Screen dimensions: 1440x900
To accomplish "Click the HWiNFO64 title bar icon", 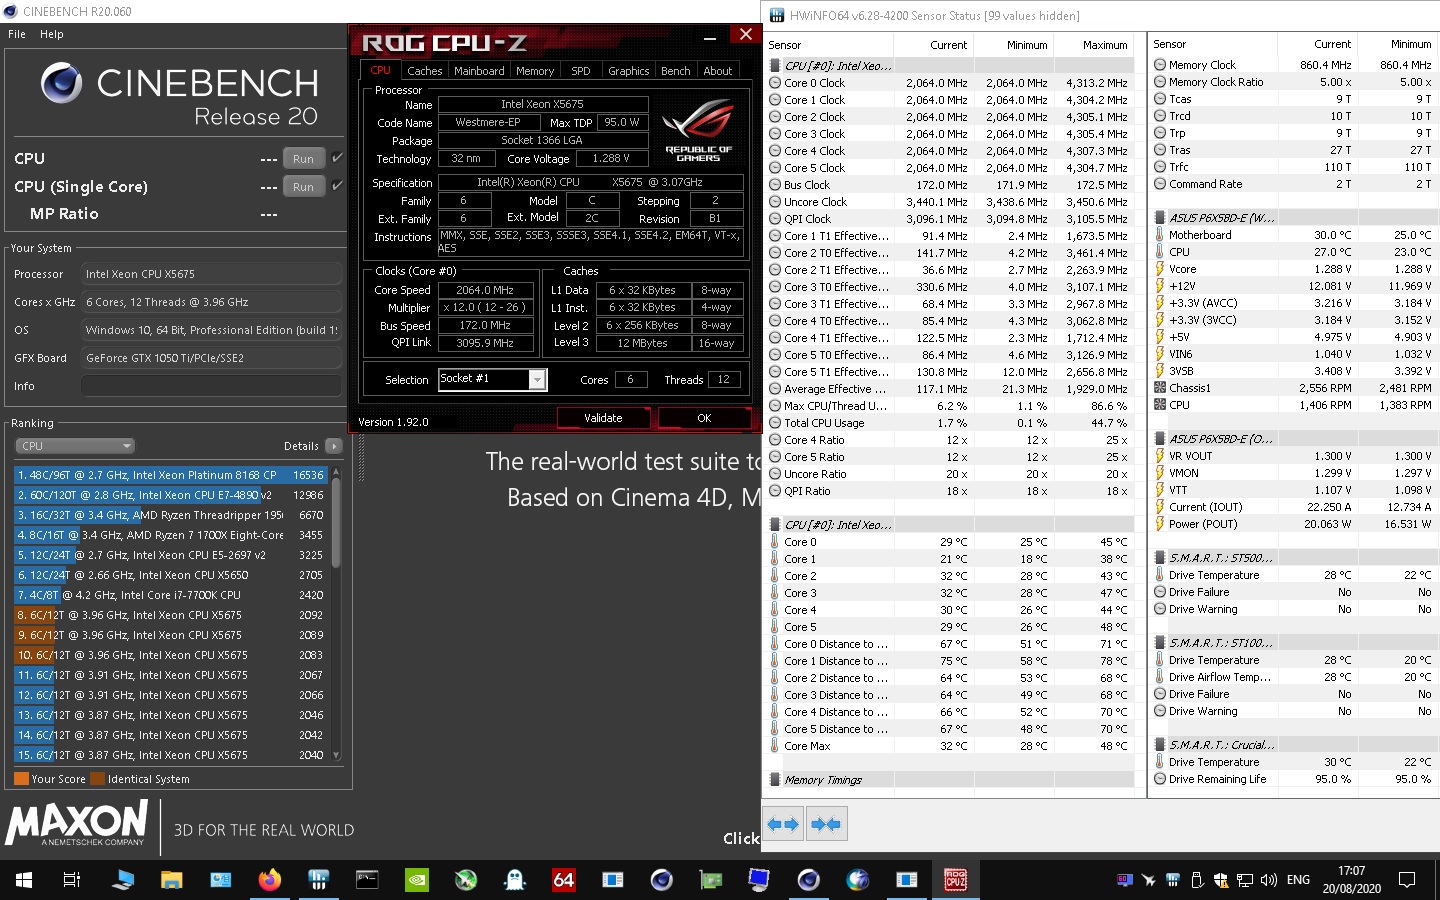I will [776, 15].
